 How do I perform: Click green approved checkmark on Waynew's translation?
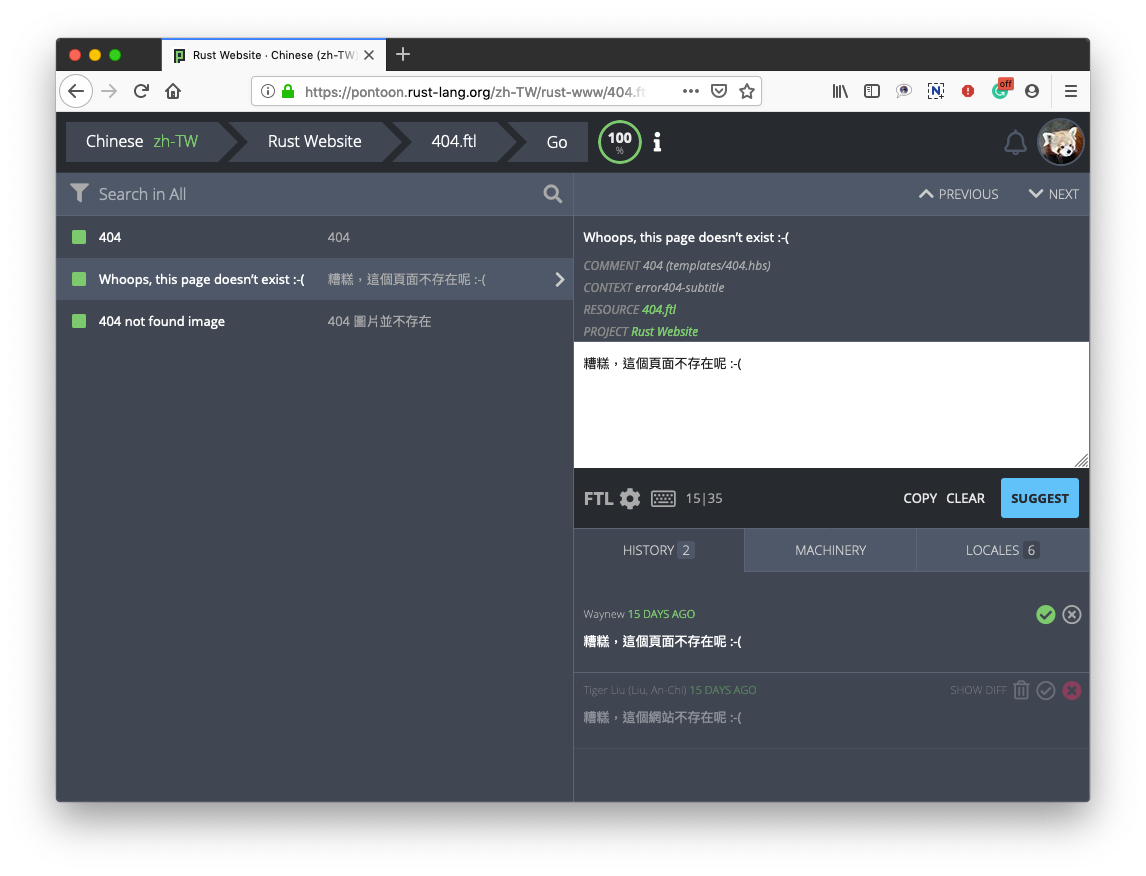(1046, 614)
